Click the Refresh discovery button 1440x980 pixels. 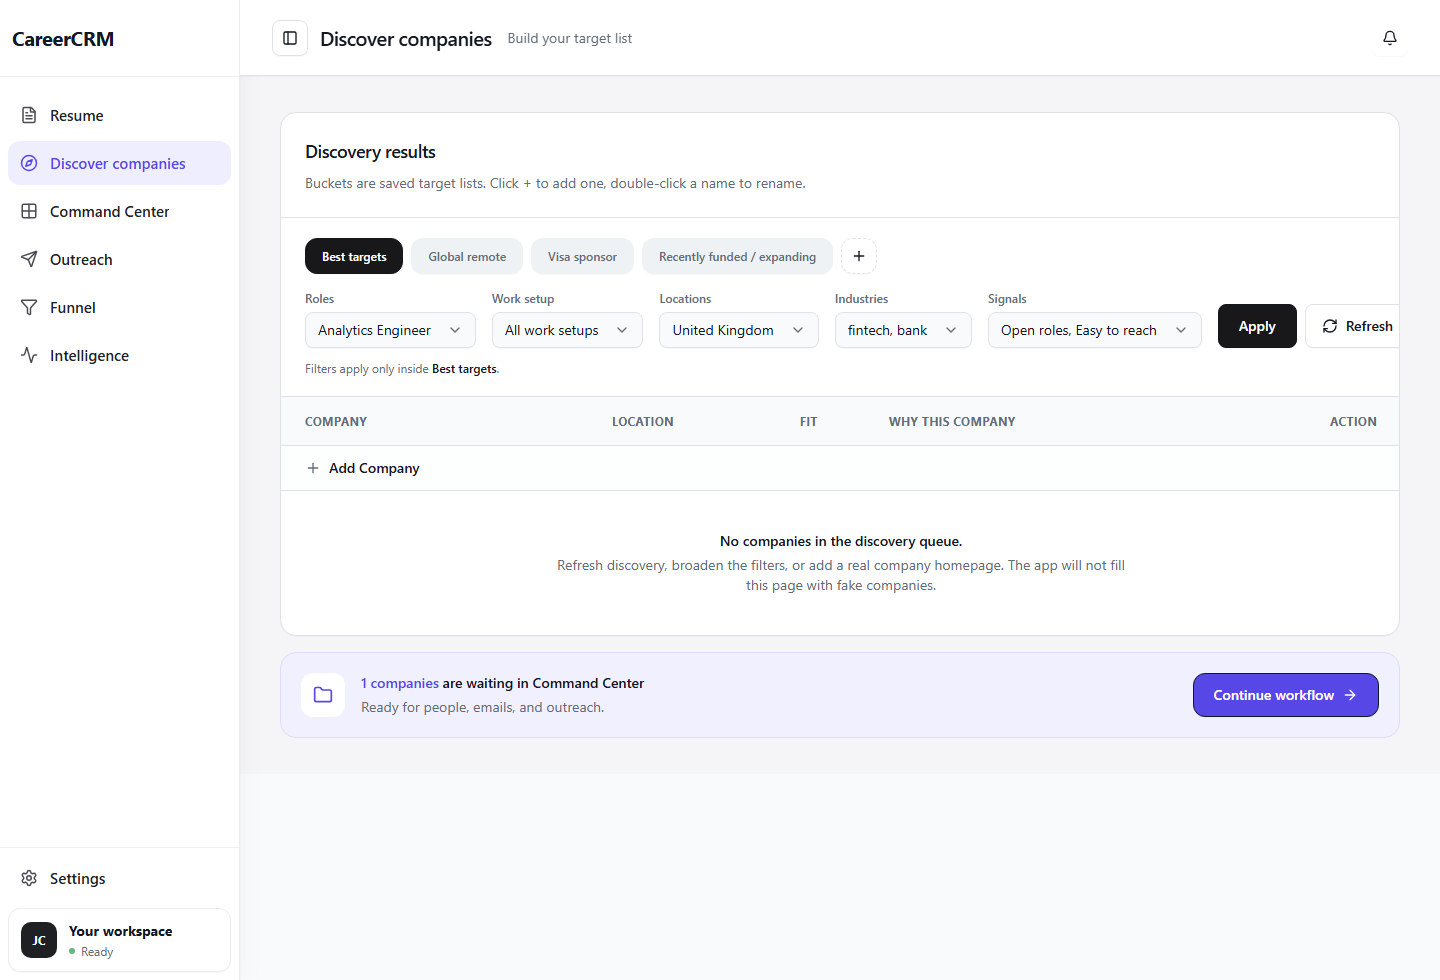[x=1353, y=326]
